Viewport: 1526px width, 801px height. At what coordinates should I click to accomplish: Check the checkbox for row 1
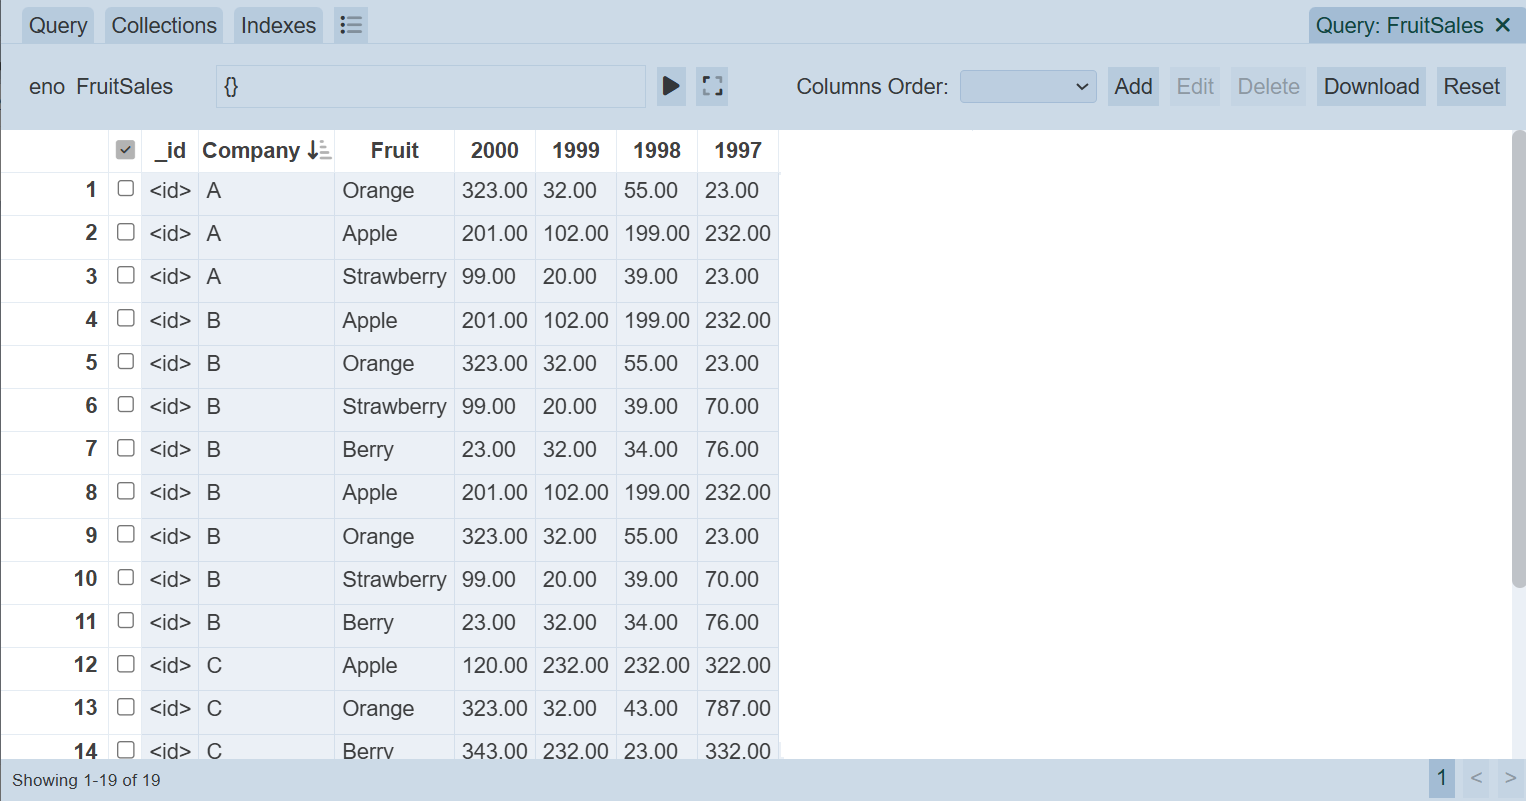click(x=125, y=189)
